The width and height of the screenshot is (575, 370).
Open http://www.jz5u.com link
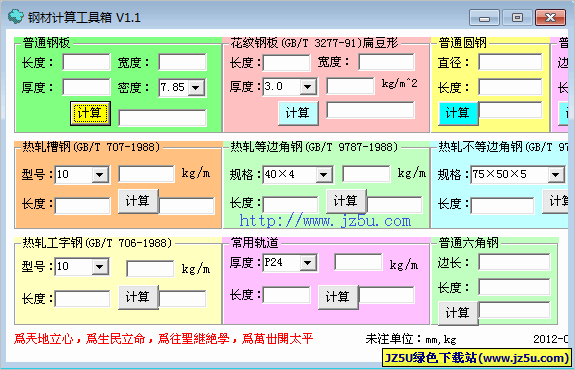pyautogui.click(x=325, y=221)
